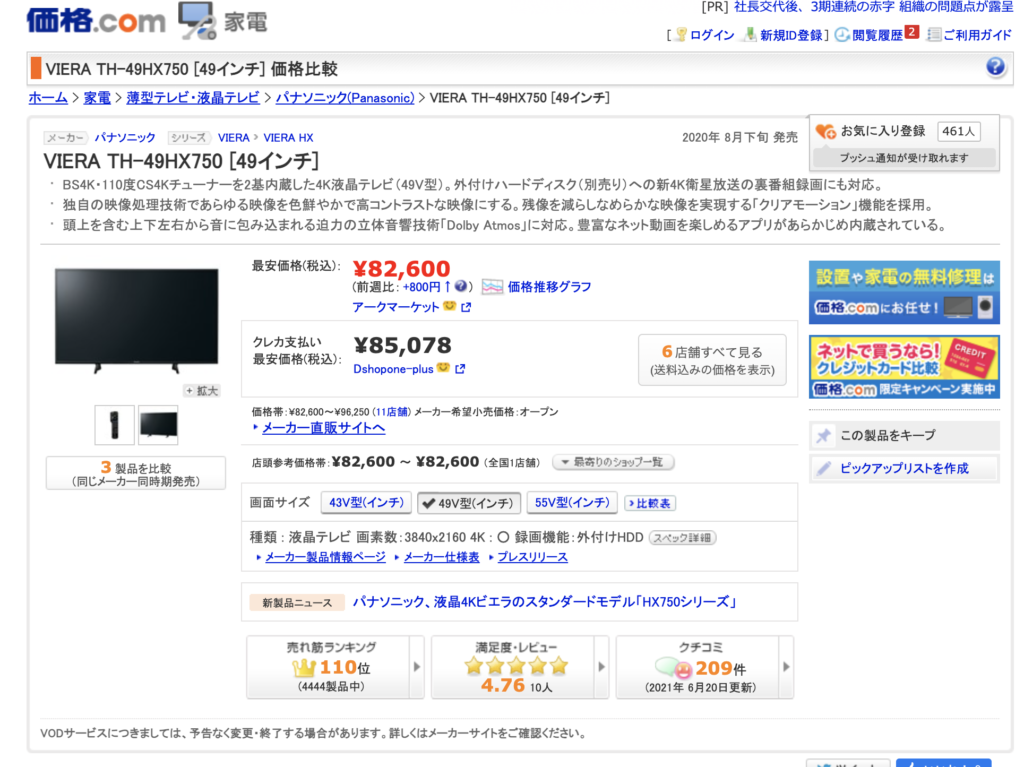The width and height of the screenshot is (1024, 767).
Task: Expand the kuchikomi comments arrow
Action: (x=785, y=667)
